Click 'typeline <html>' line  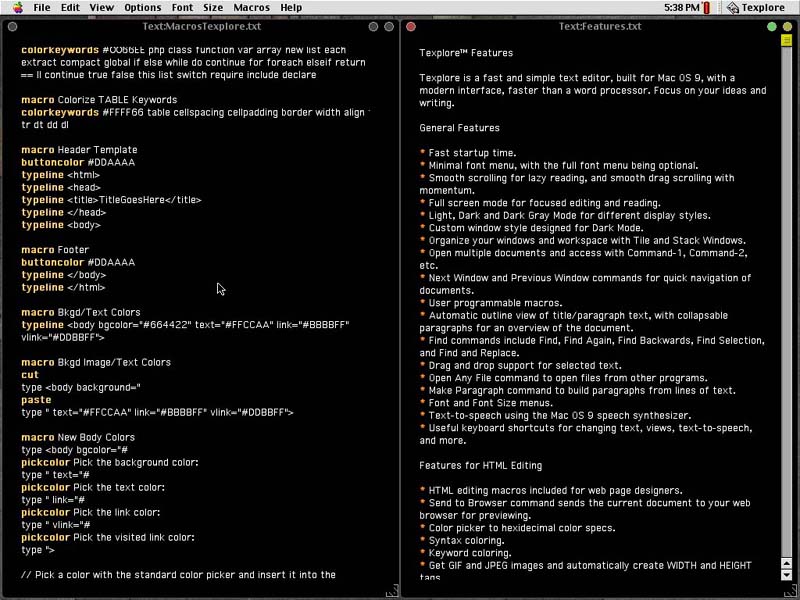[60, 175]
